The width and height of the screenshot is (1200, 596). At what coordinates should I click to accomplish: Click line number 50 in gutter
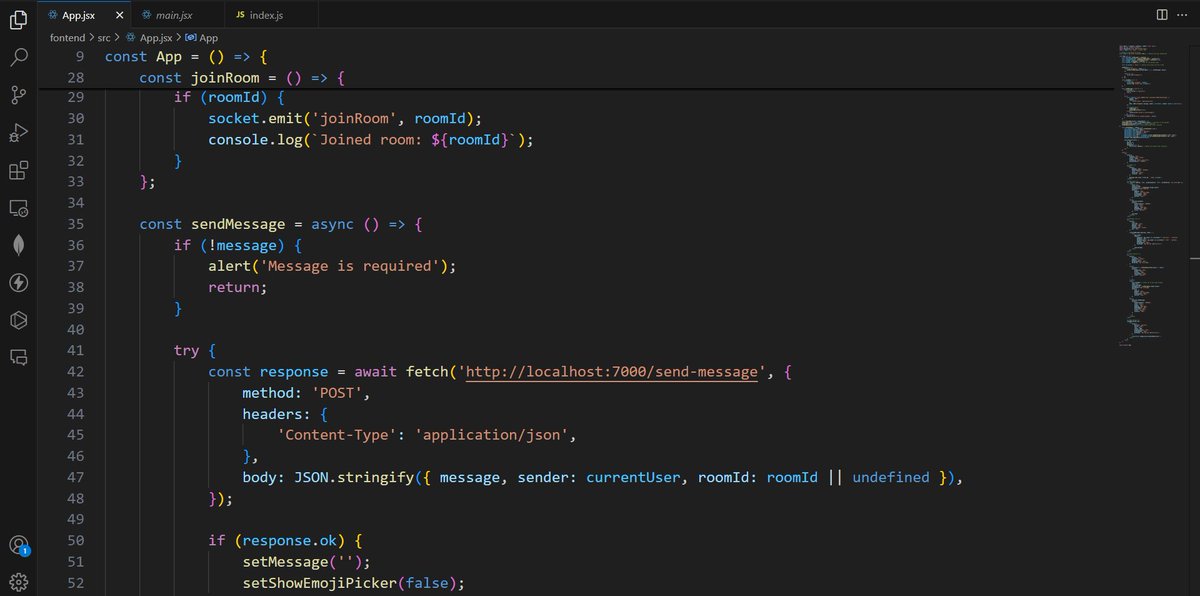point(76,540)
